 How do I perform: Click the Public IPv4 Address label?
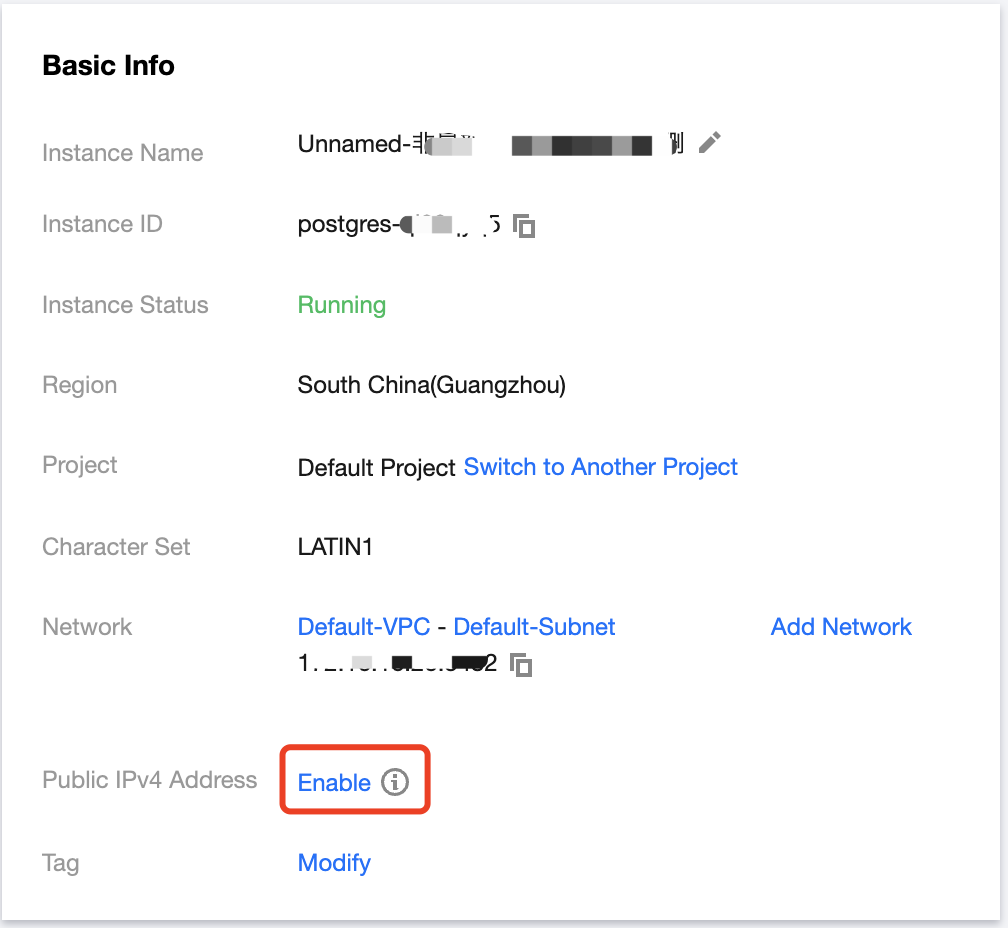[149, 780]
